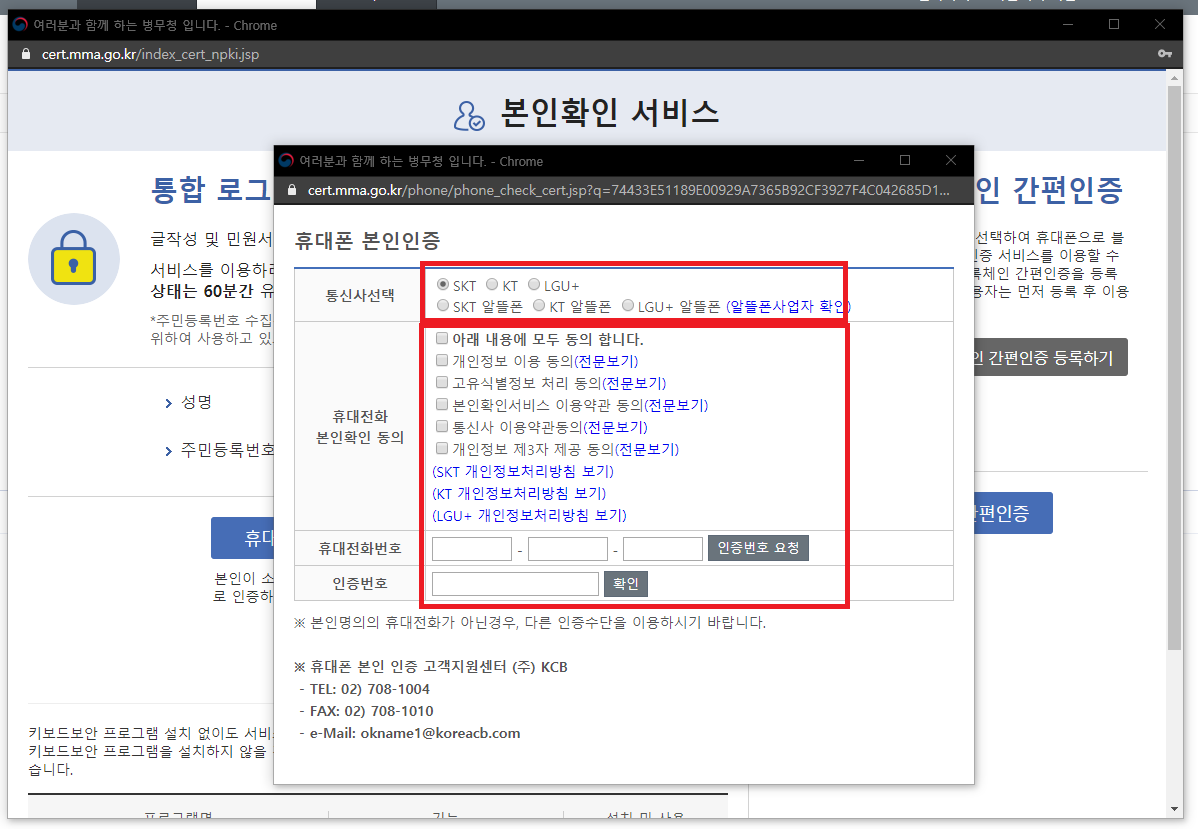Viewport: 1198px width, 829px height.
Task: Select the LGU+ carrier radio button
Action: (x=534, y=285)
